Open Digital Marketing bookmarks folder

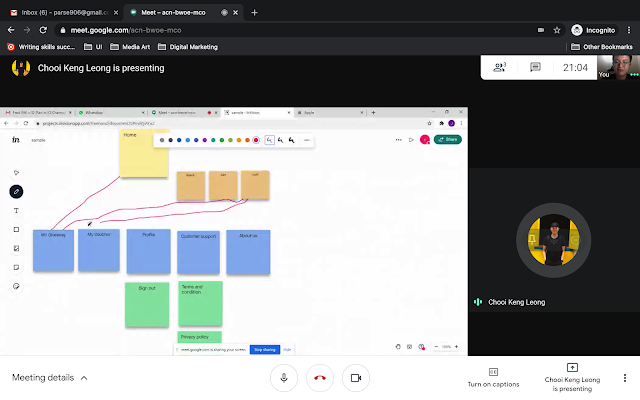(188, 47)
